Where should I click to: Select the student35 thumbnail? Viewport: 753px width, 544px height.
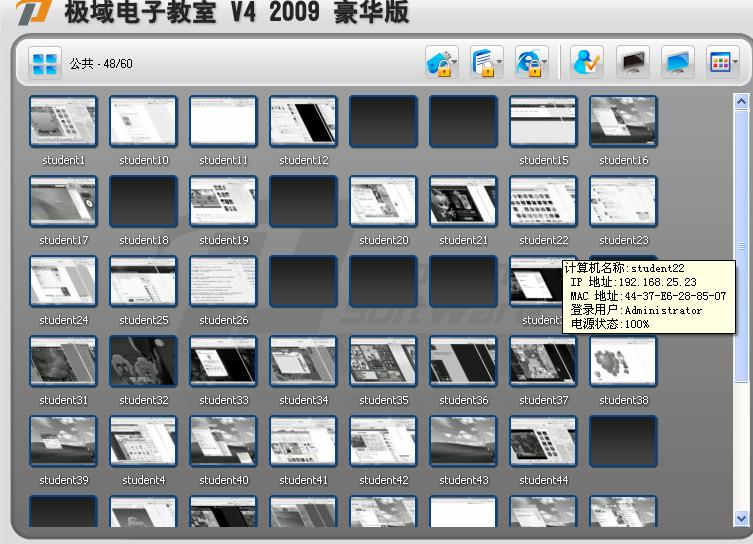point(383,361)
